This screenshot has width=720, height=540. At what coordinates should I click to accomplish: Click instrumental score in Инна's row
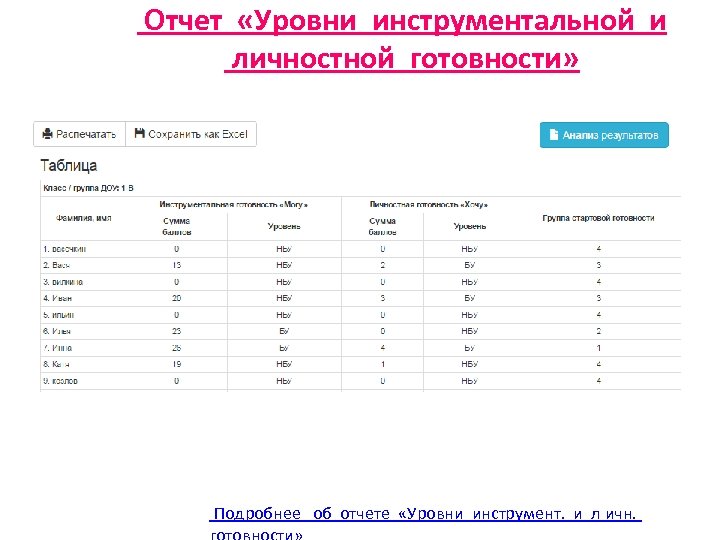177,348
